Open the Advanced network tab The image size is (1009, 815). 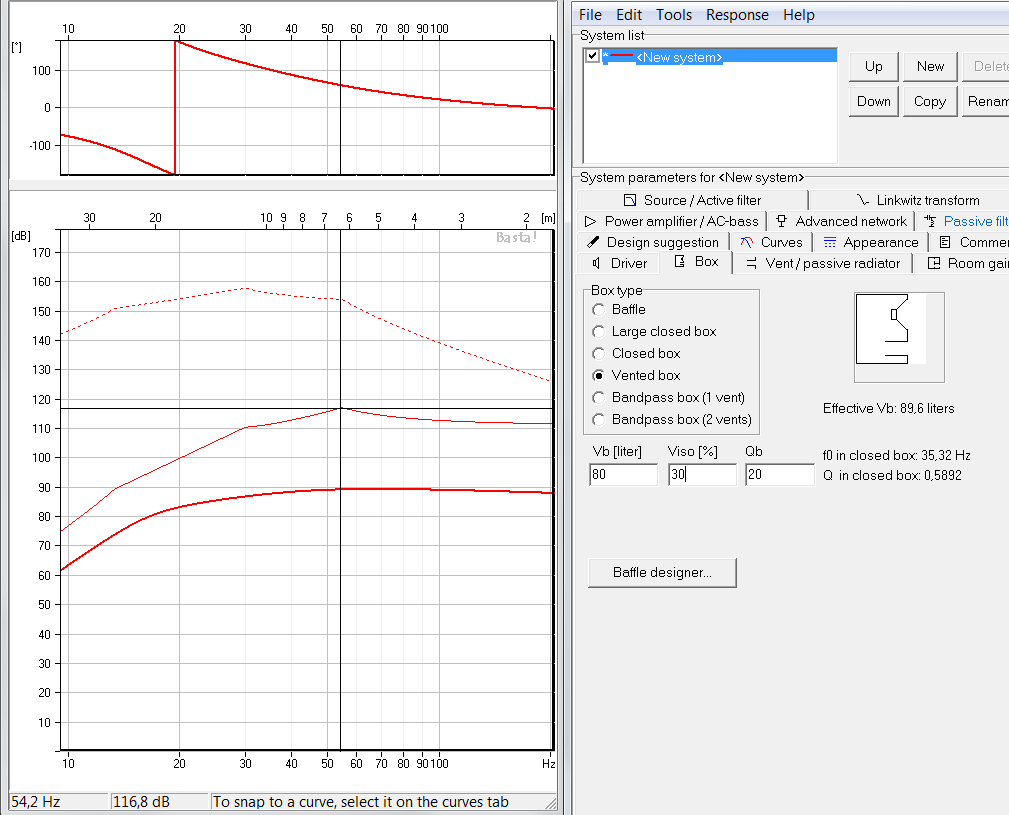841,221
